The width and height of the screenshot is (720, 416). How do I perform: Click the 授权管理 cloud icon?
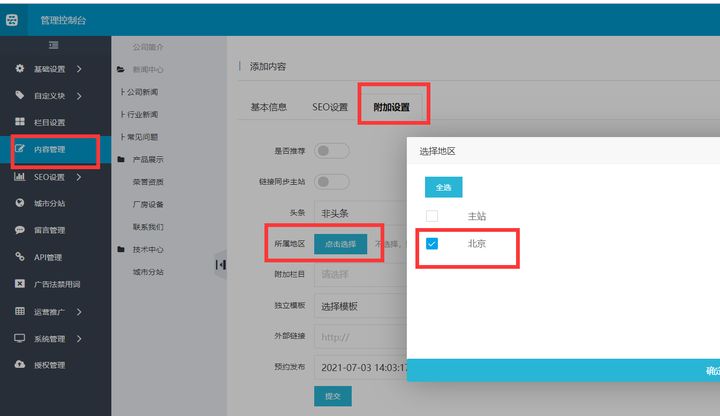[19, 365]
